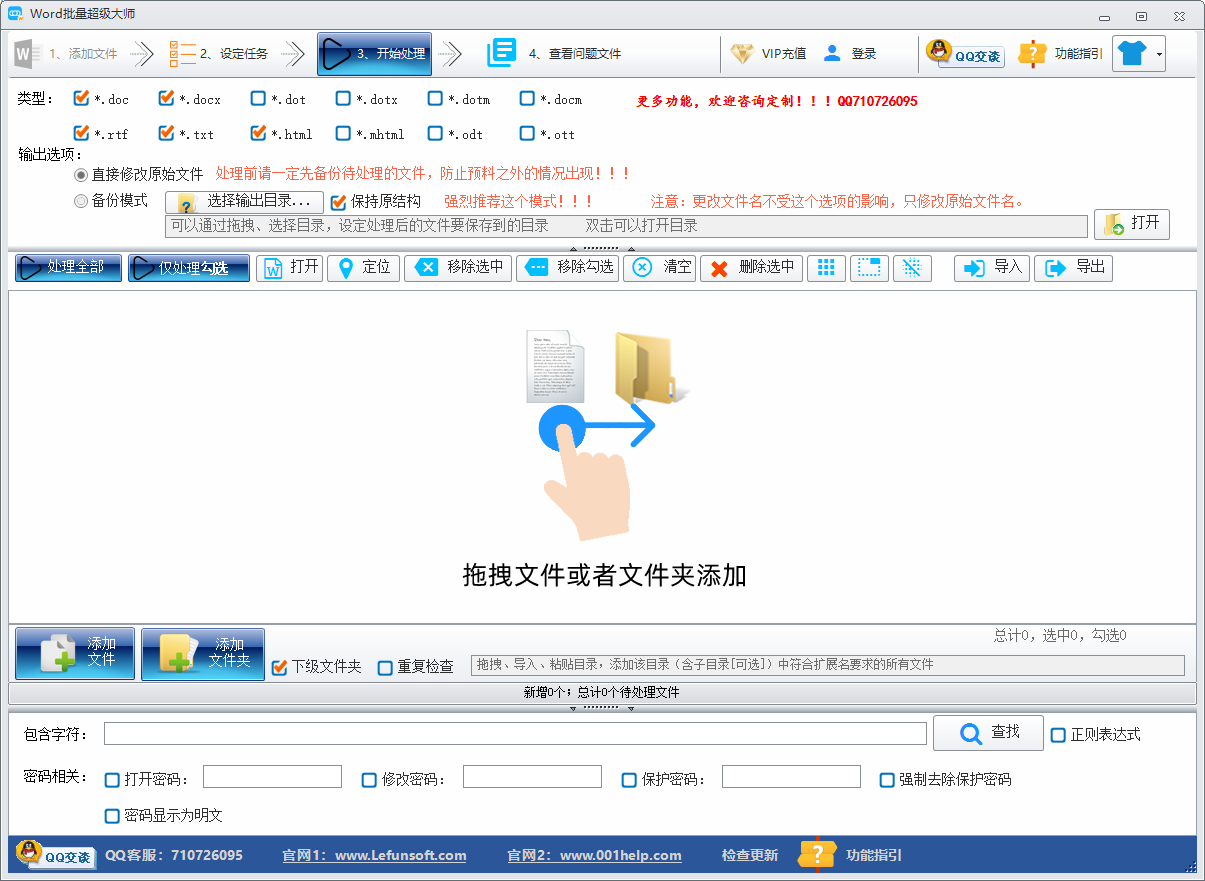Viewport: 1205px width, 881px height.
Task: Click Choose Output Directory (选择输出目录...) button
Action: pos(244,202)
